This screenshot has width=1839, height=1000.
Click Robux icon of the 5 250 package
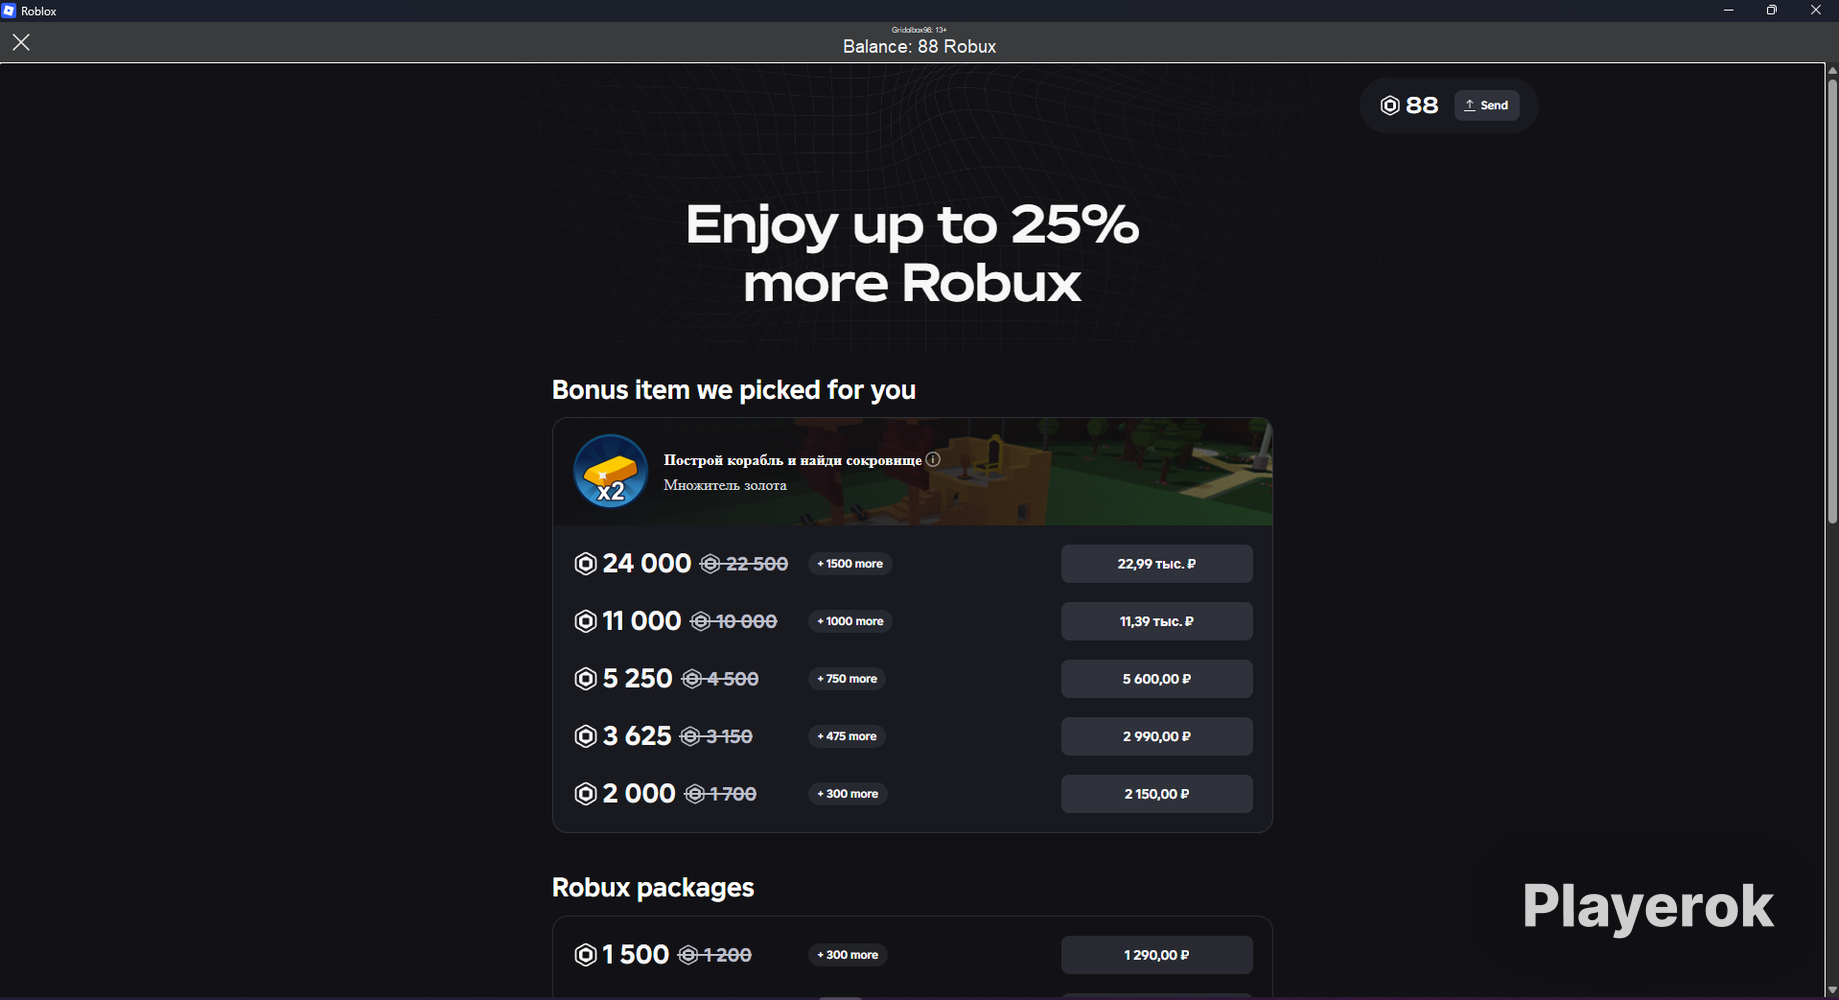[x=586, y=679]
